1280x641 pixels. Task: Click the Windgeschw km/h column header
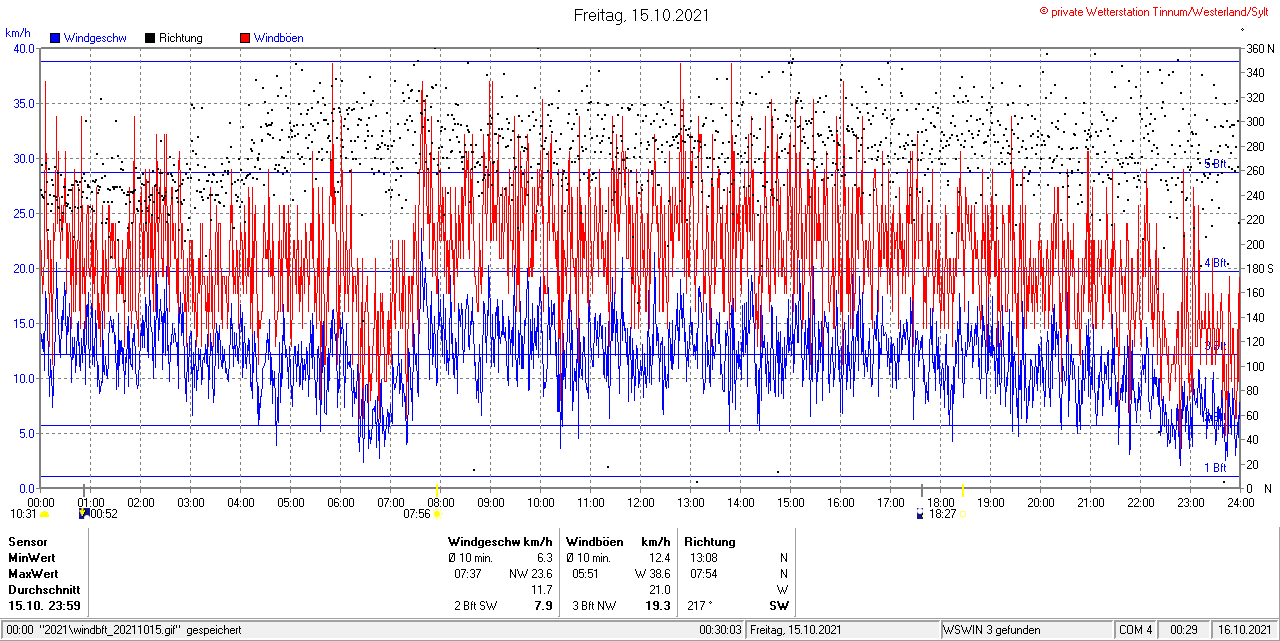tap(500, 541)
